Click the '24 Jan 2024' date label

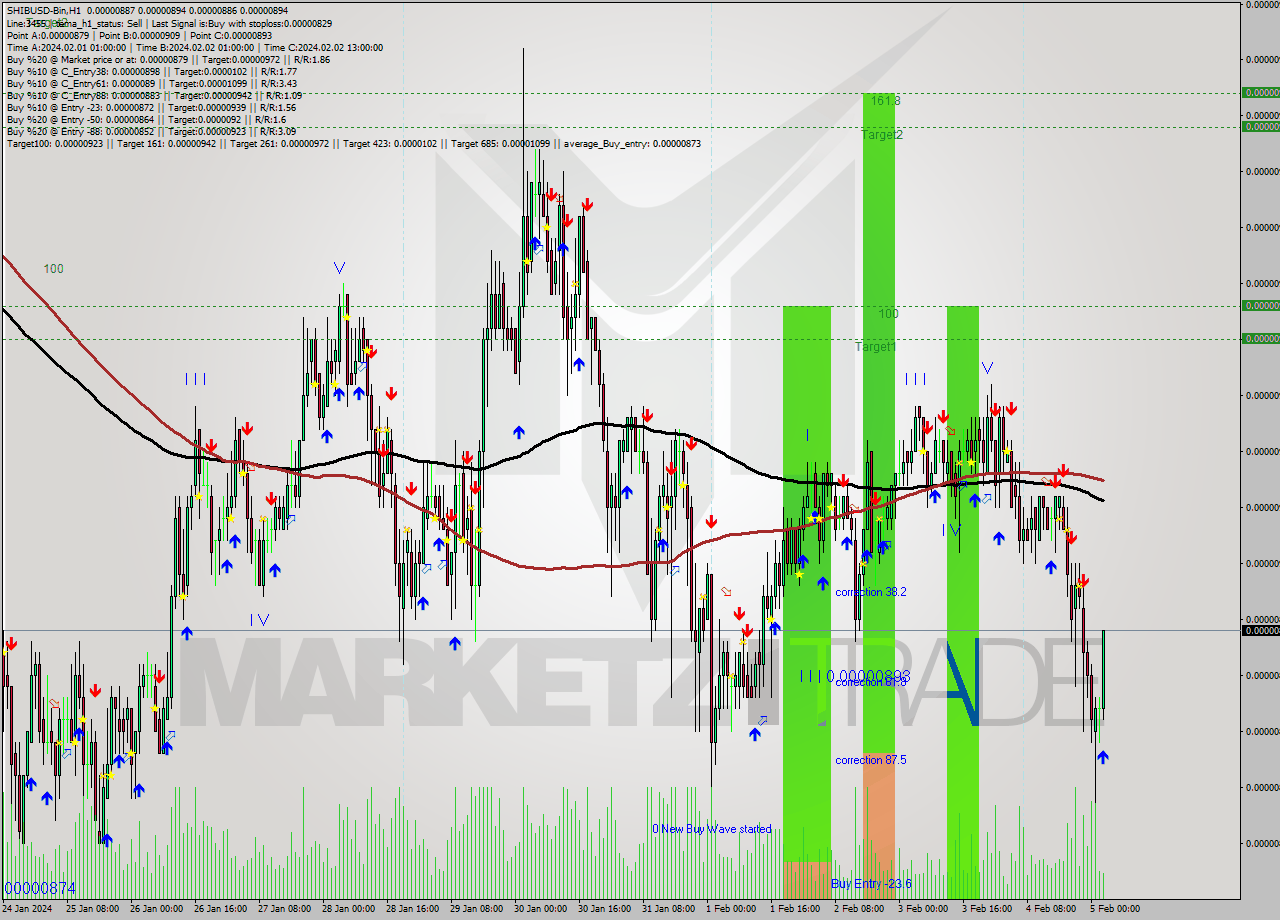tap(28, 909)
